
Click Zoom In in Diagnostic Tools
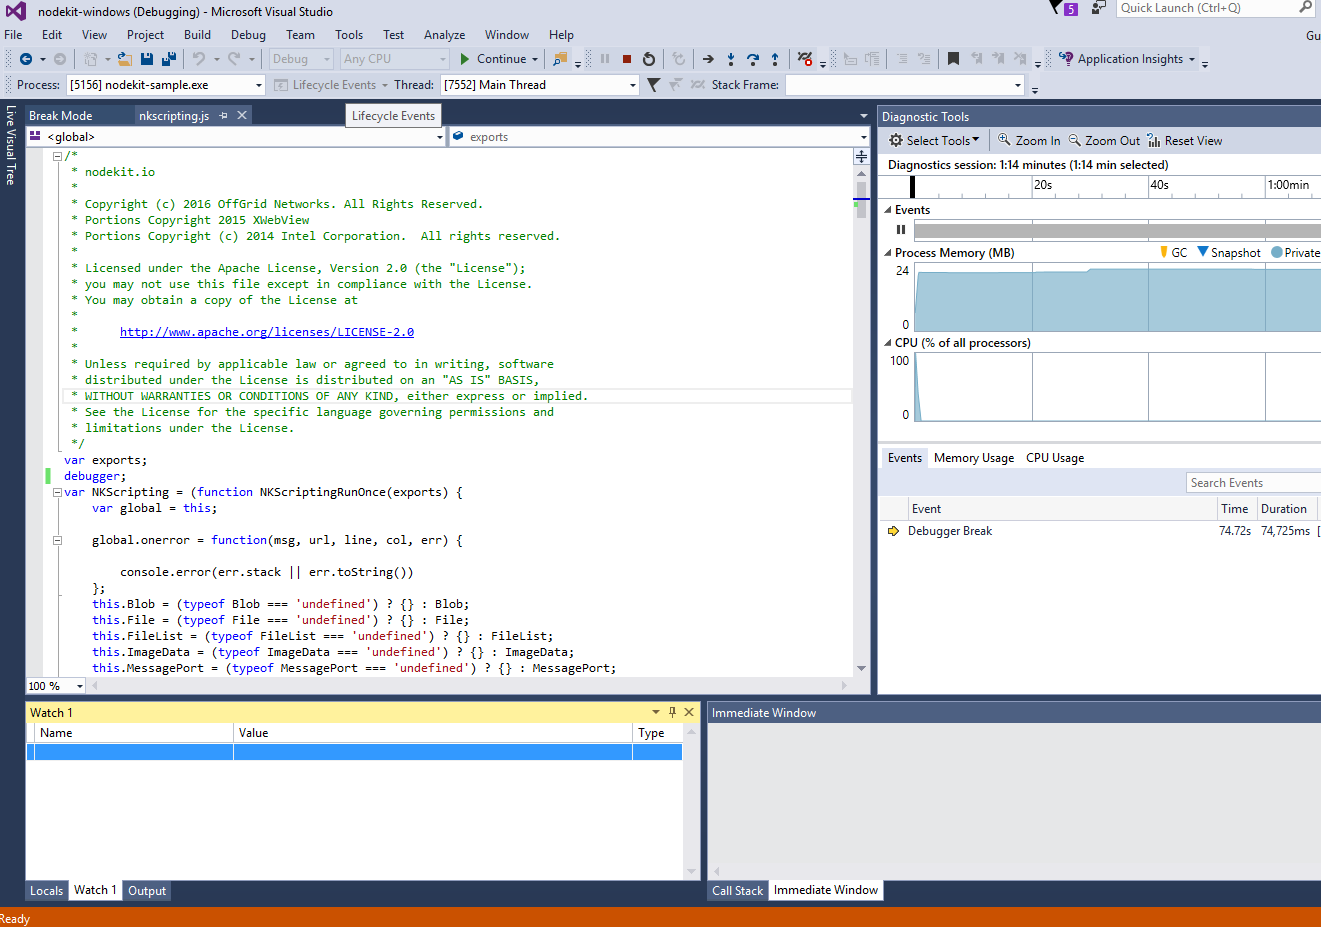click(x=1029, y=141)
